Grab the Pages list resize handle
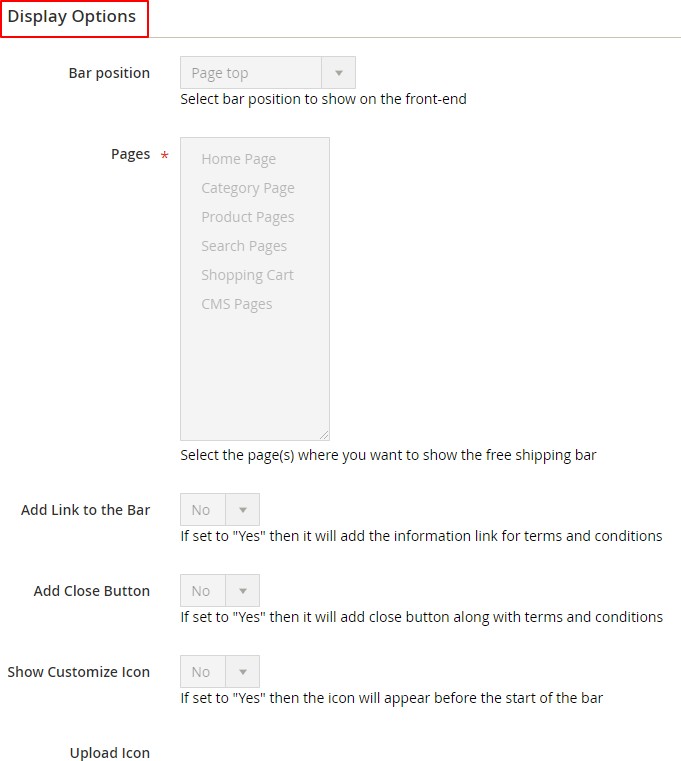The width and height of the screenshot is (681, 761). coord(324,435)
